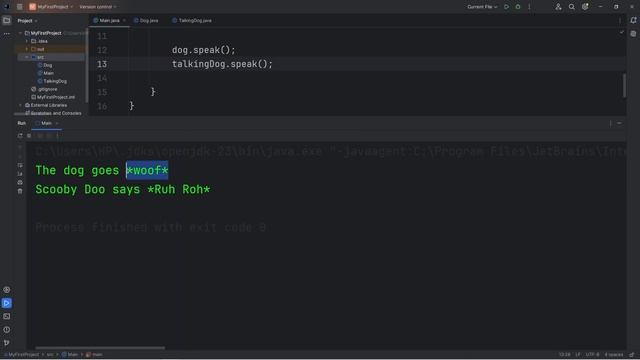Select the Run tool window label
640x360 pixels.
(22, 123)
